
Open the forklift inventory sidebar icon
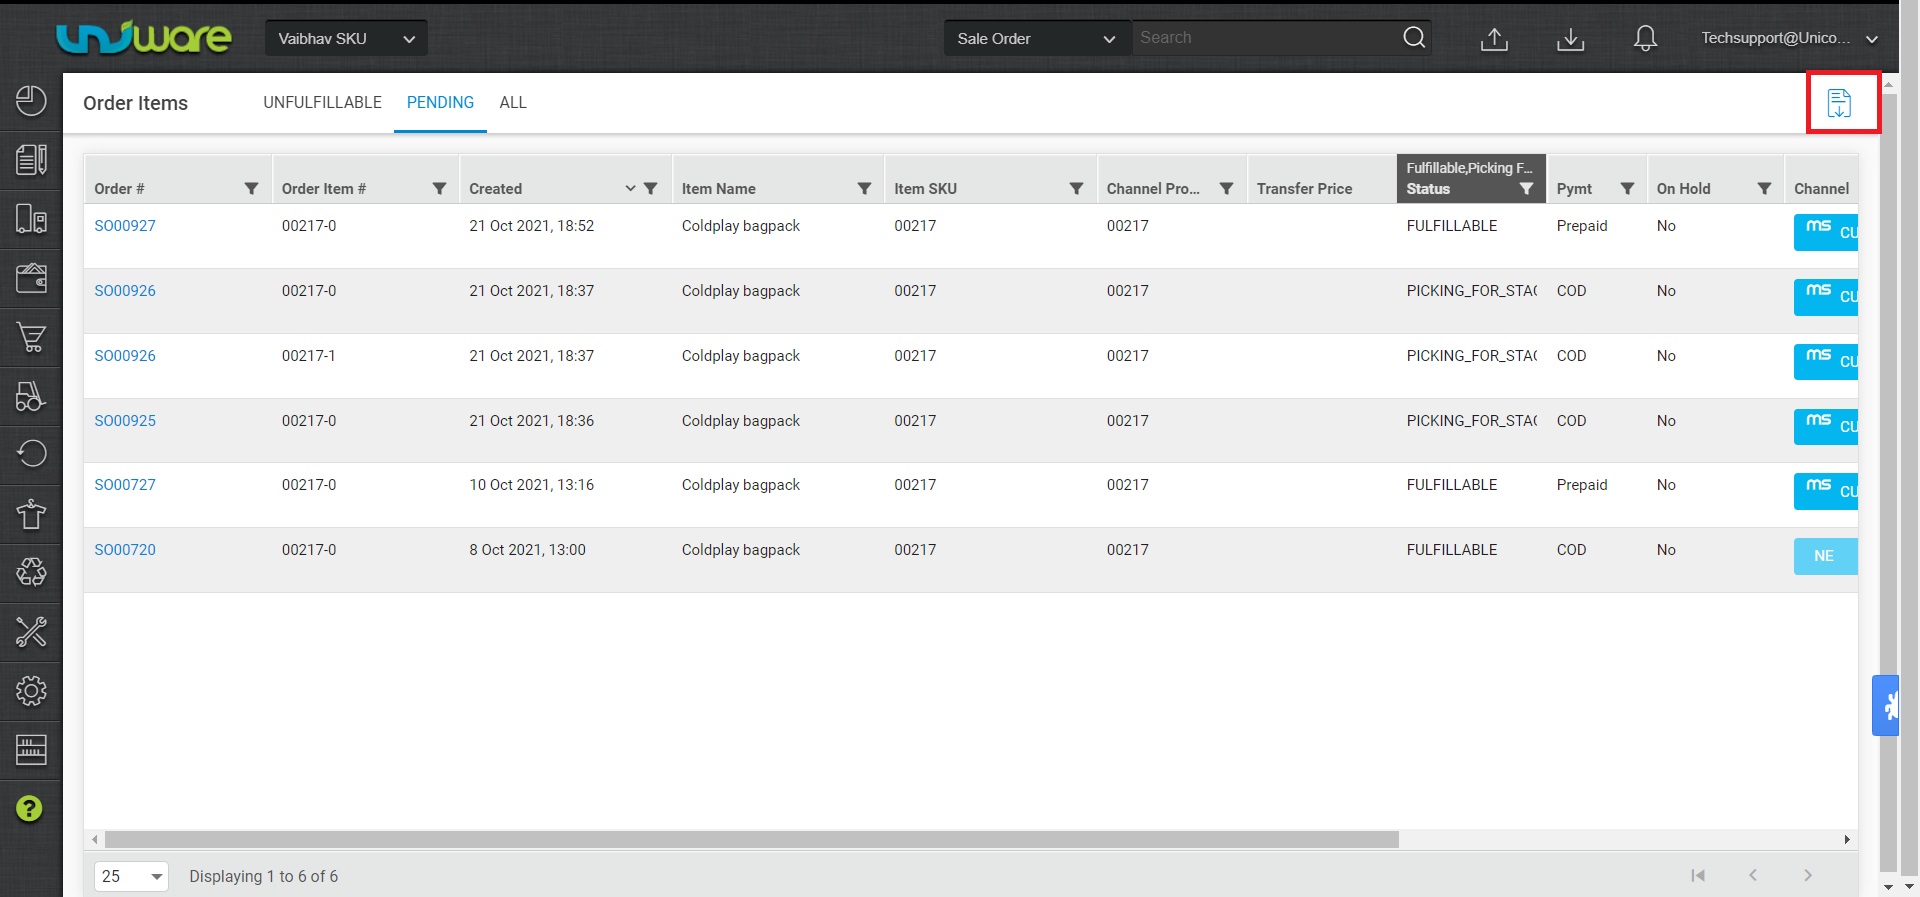[x=31, y=396]
